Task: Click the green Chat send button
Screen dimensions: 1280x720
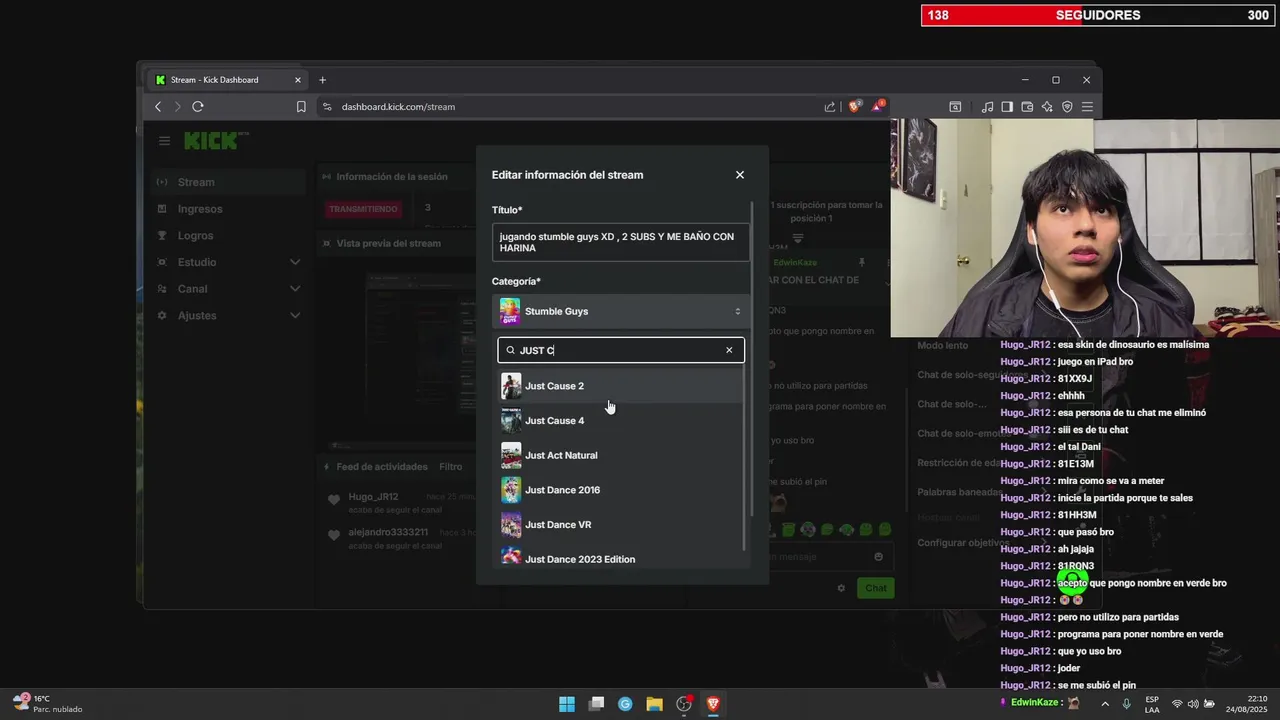Action: (875, 588)
